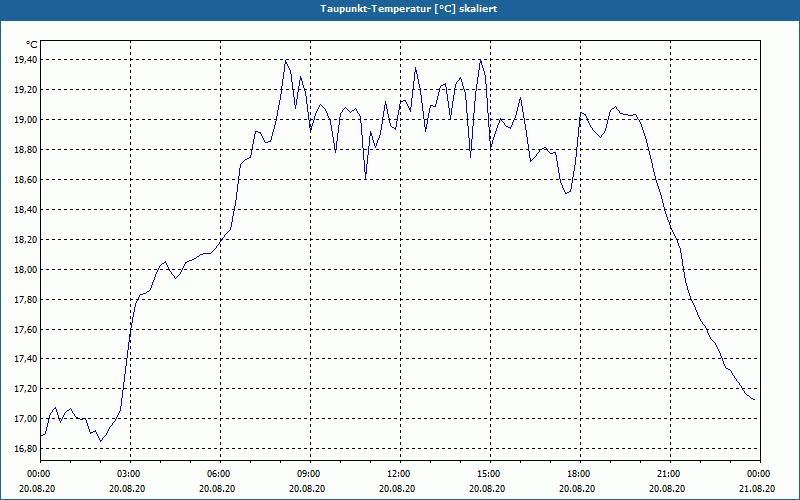Click the 19,40 y-axis label
Screen dimensions: 800x500
(26, 60)
